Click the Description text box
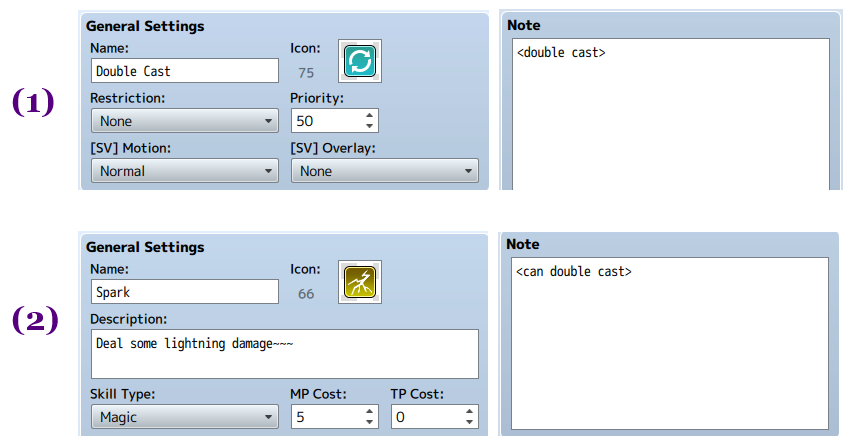 pyautogui.click(x=285, y=354)
